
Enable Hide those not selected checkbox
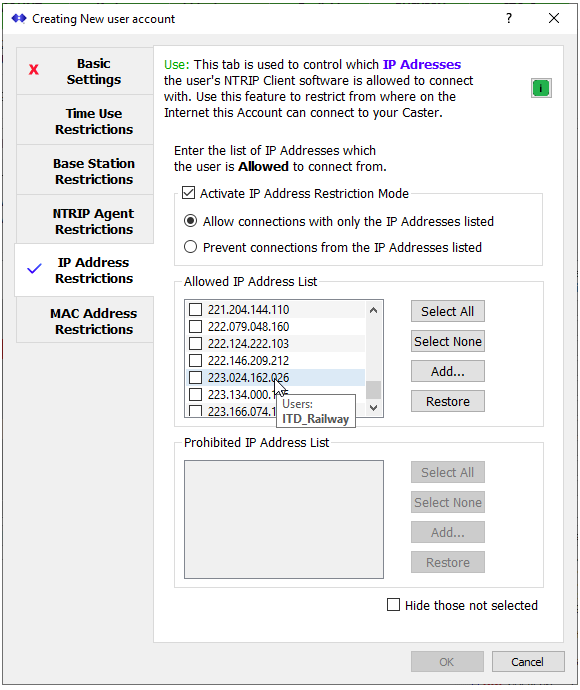coord(393,605)
